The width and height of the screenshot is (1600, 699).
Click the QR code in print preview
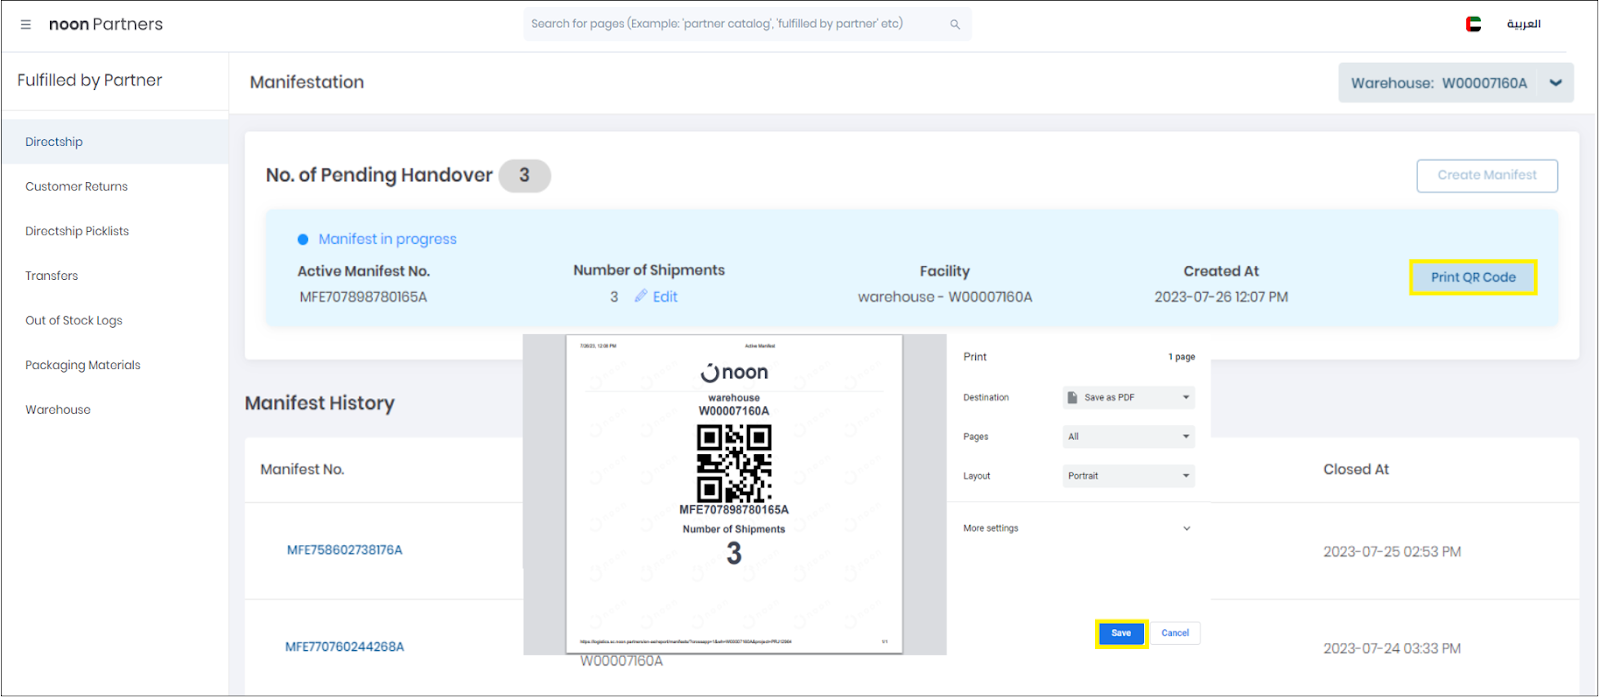point(734,463)
